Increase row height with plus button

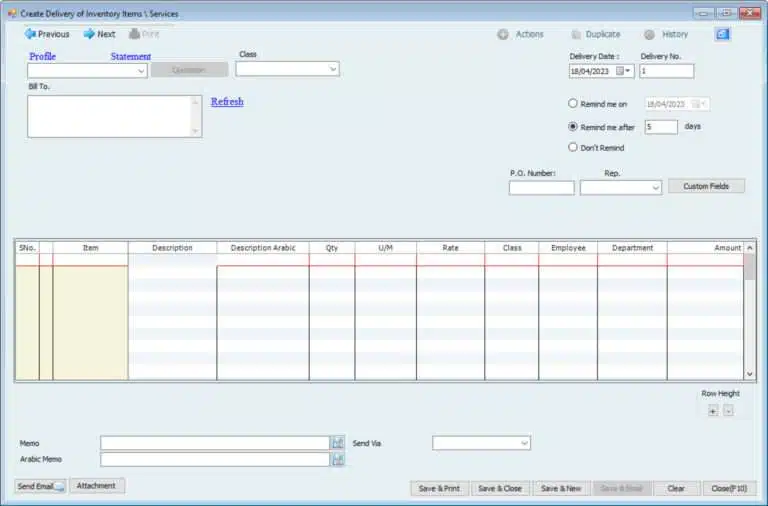pos(713,410)
